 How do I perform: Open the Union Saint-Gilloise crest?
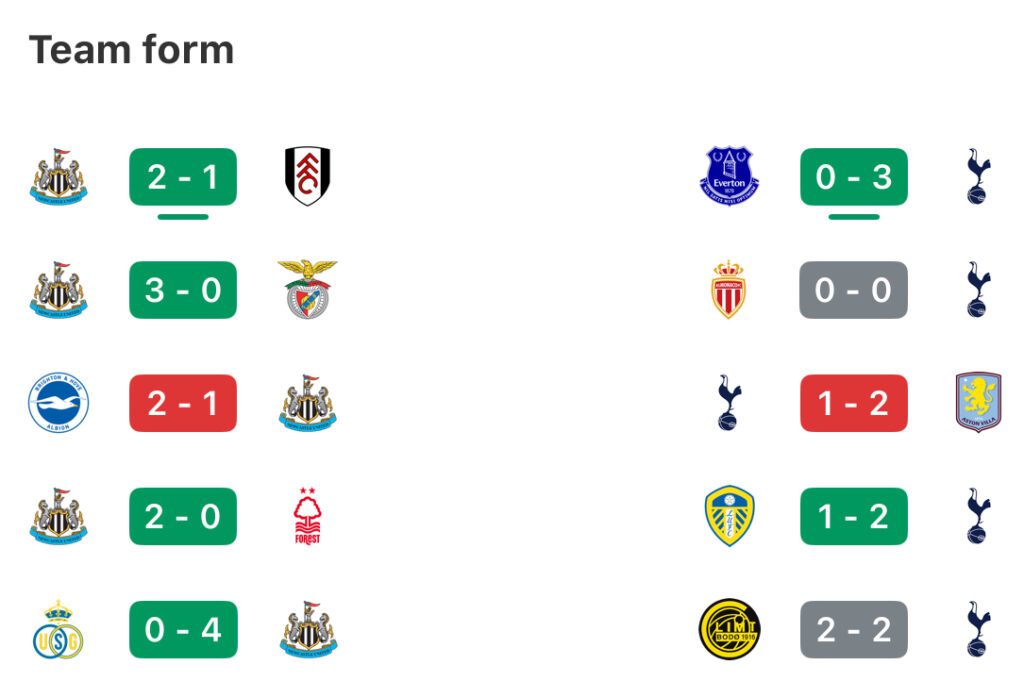(58, 630)
